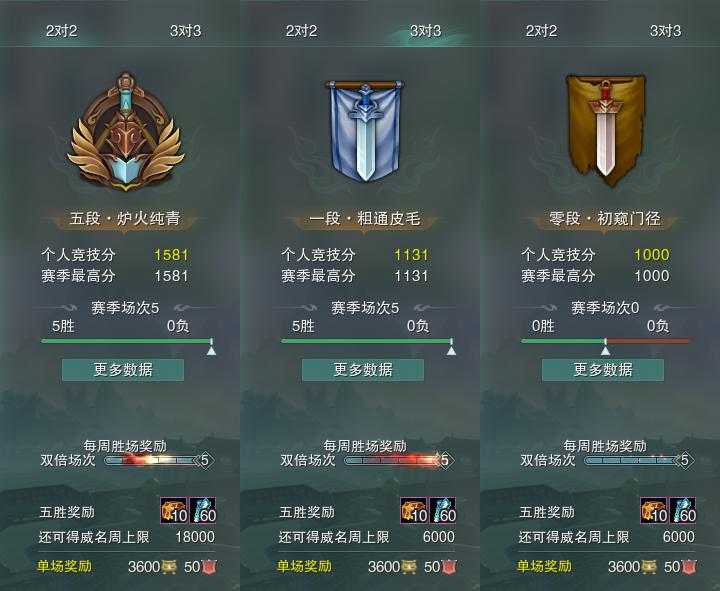The width and height of the screenshot is (720, 591).
Task: Select highlighted 3对3 tab in middle panel
Action: click(425, 31)
